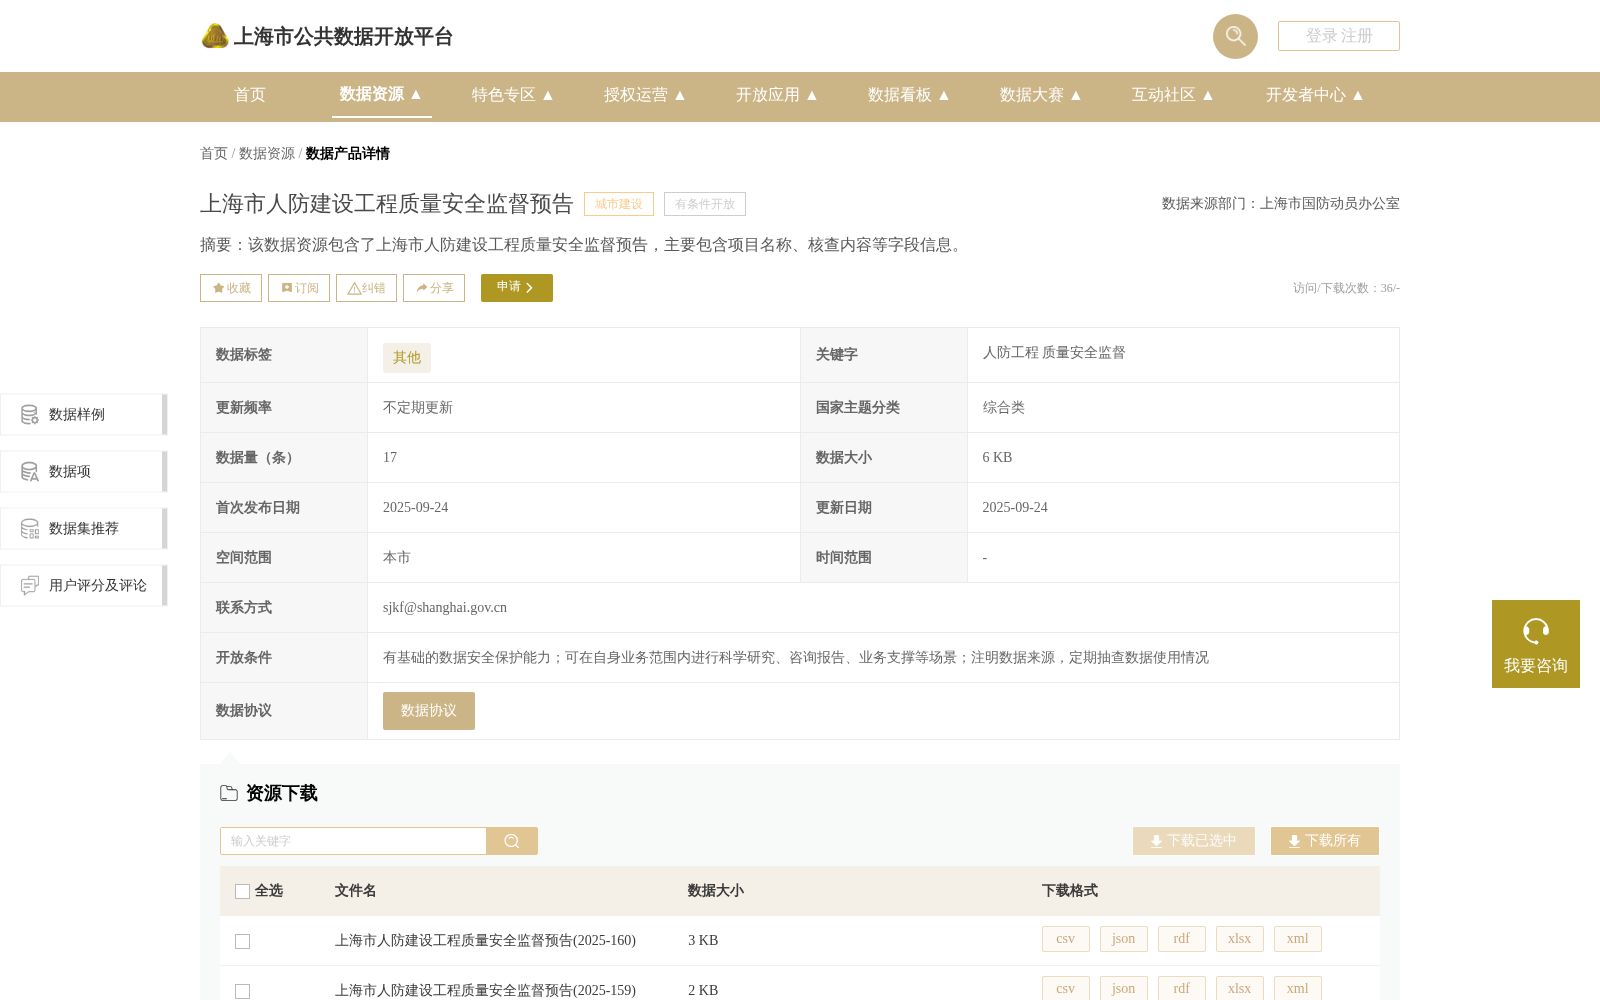
Task: Open the 数据协议 button
Action: (x=429, y=711)
